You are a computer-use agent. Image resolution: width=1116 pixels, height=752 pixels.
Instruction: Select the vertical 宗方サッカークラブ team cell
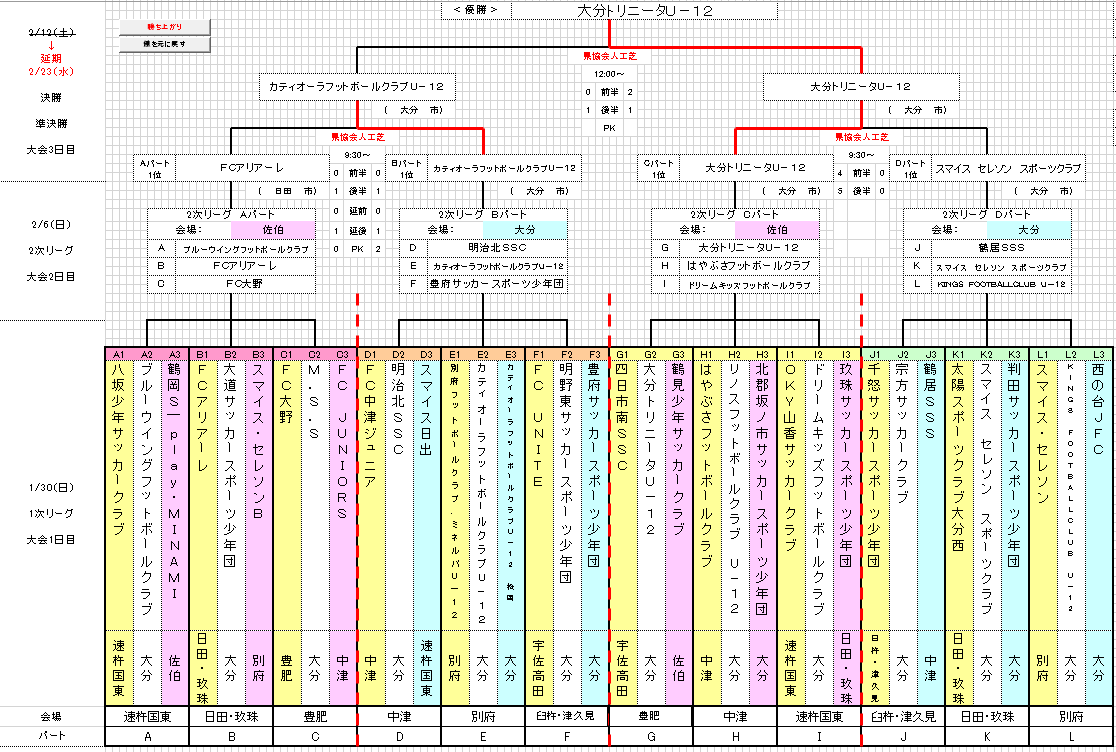[902, 494]
